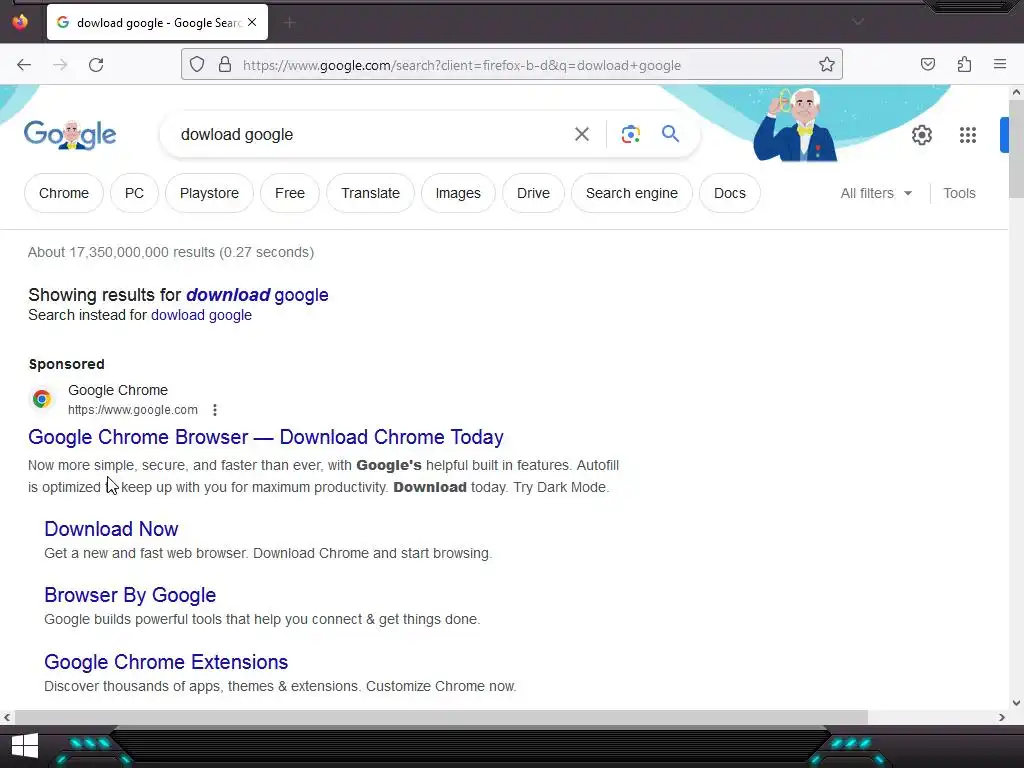
Task: Bookmark this page with the star icon
Action: click(x=827, y=64)
